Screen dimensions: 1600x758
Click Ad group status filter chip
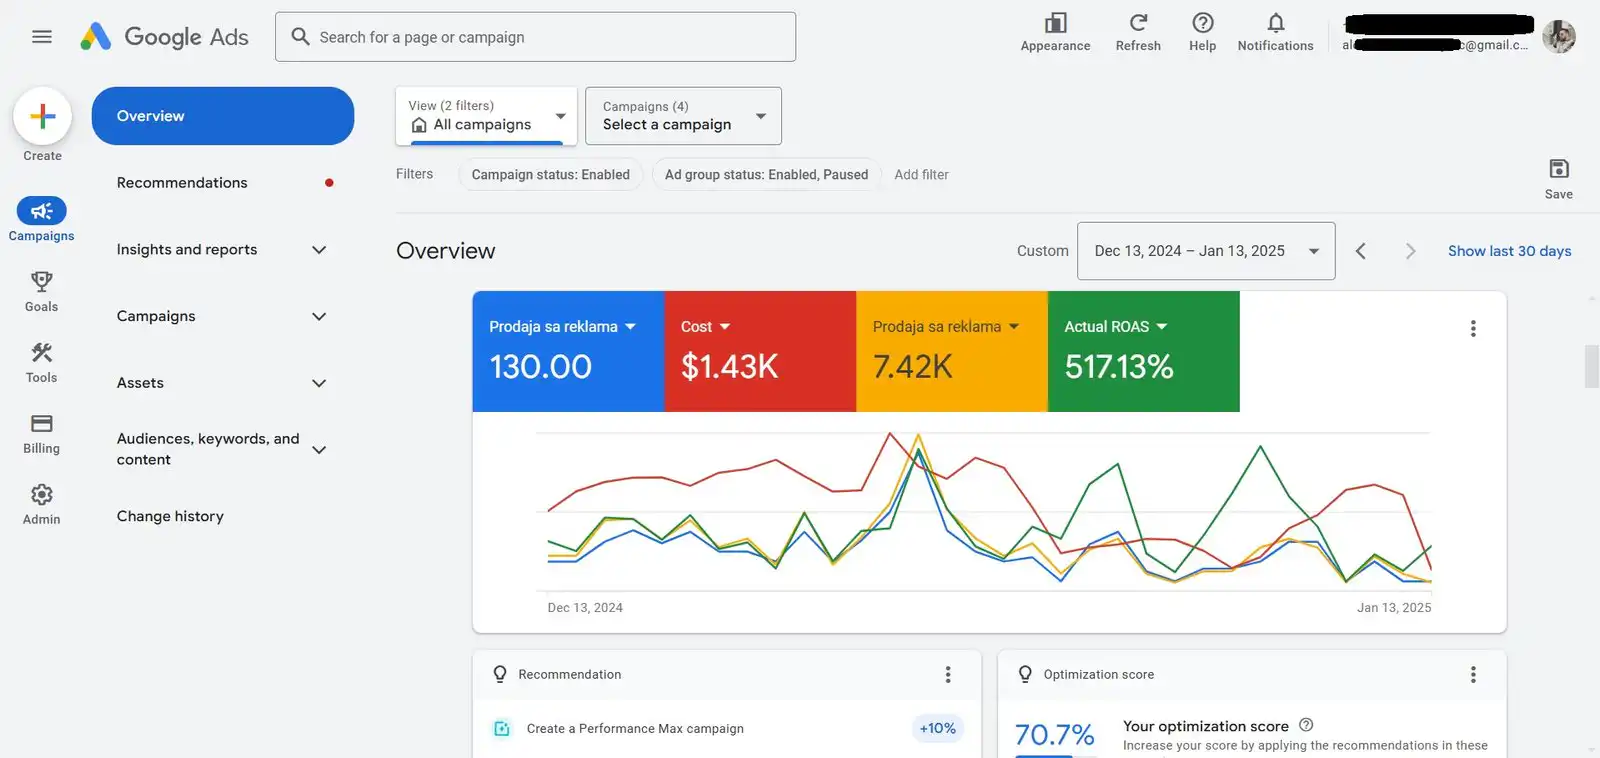pos(766,175)
